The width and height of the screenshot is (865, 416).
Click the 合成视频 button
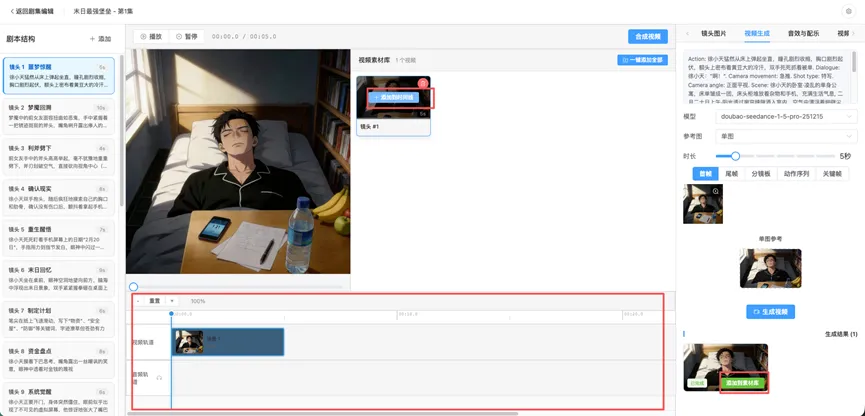(x=648, y=36)
